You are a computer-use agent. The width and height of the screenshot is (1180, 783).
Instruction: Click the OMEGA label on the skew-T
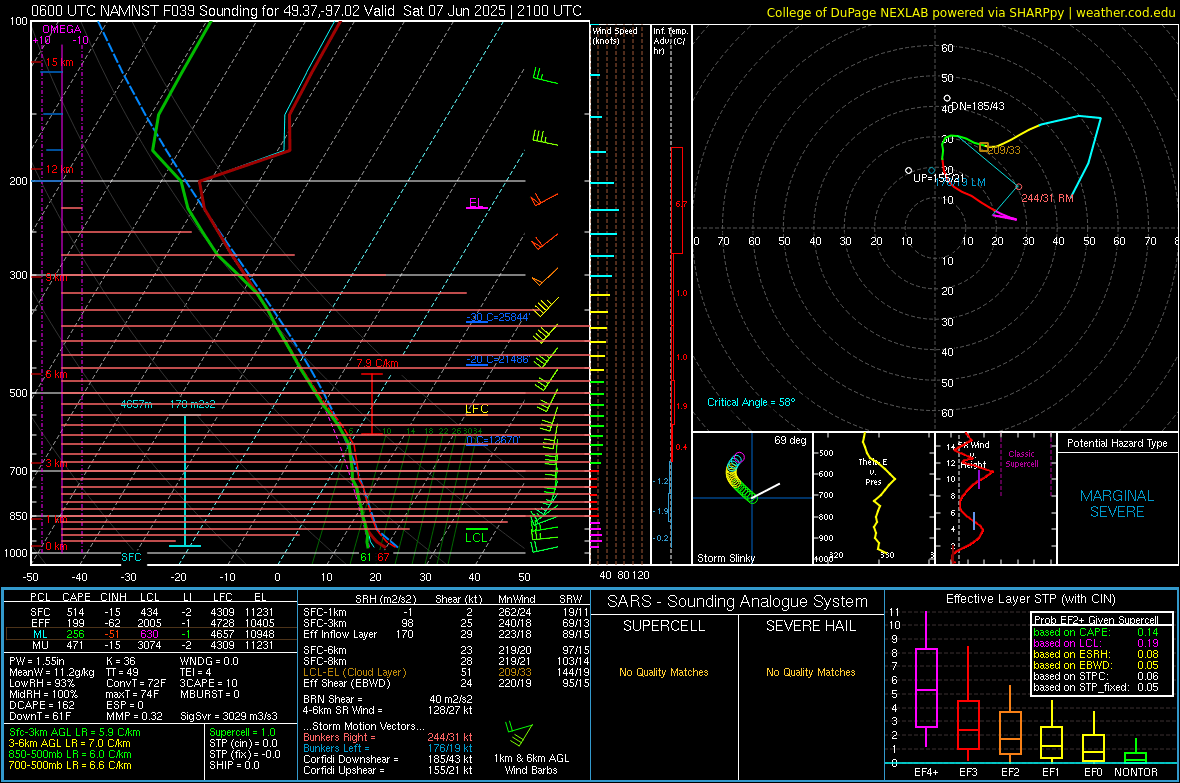(x=61, y=29)
